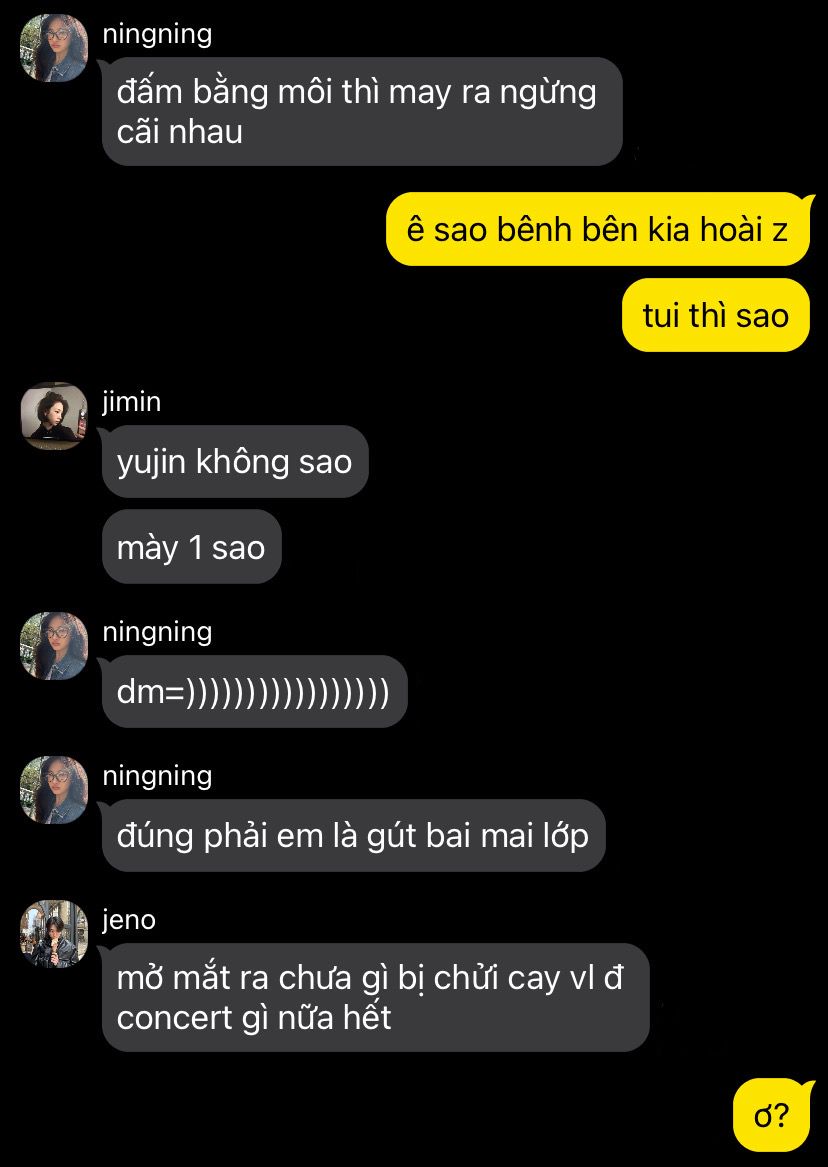Select the 'yujin không sao' bubble

tap(235, 461)
